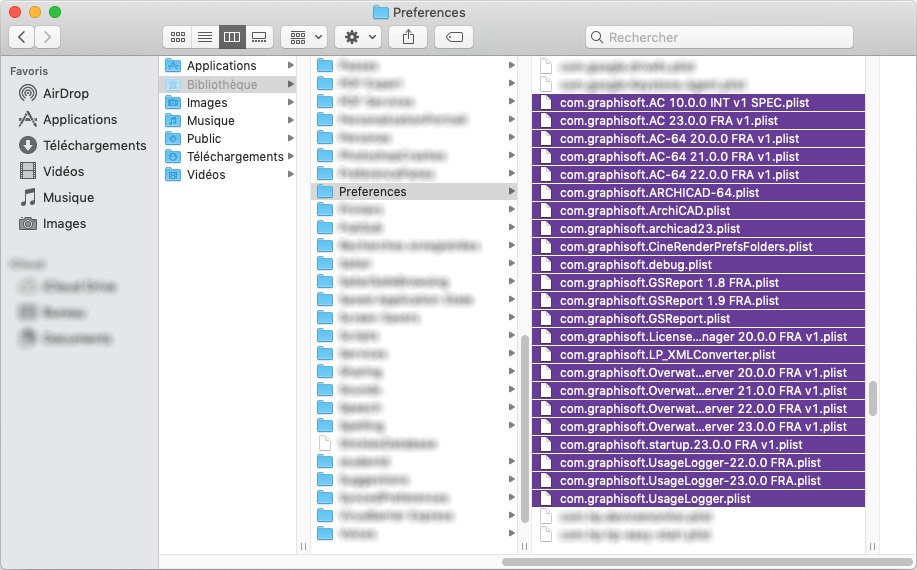Switch to column view
The image size is (917, 570).
(232, 37)
